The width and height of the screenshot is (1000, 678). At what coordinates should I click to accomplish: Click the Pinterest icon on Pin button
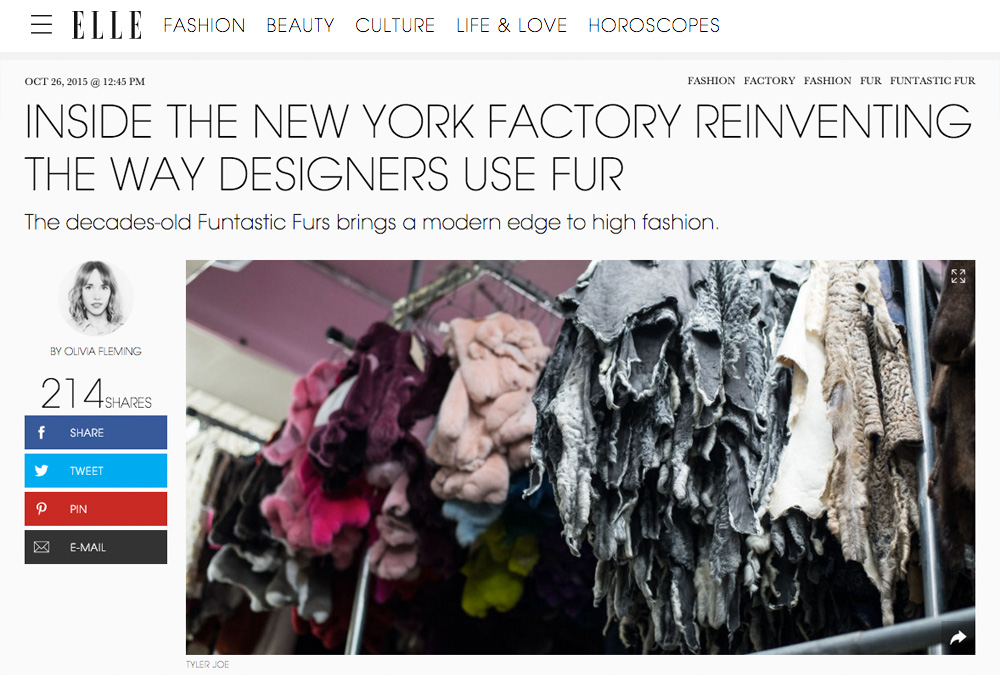point(41,509)
